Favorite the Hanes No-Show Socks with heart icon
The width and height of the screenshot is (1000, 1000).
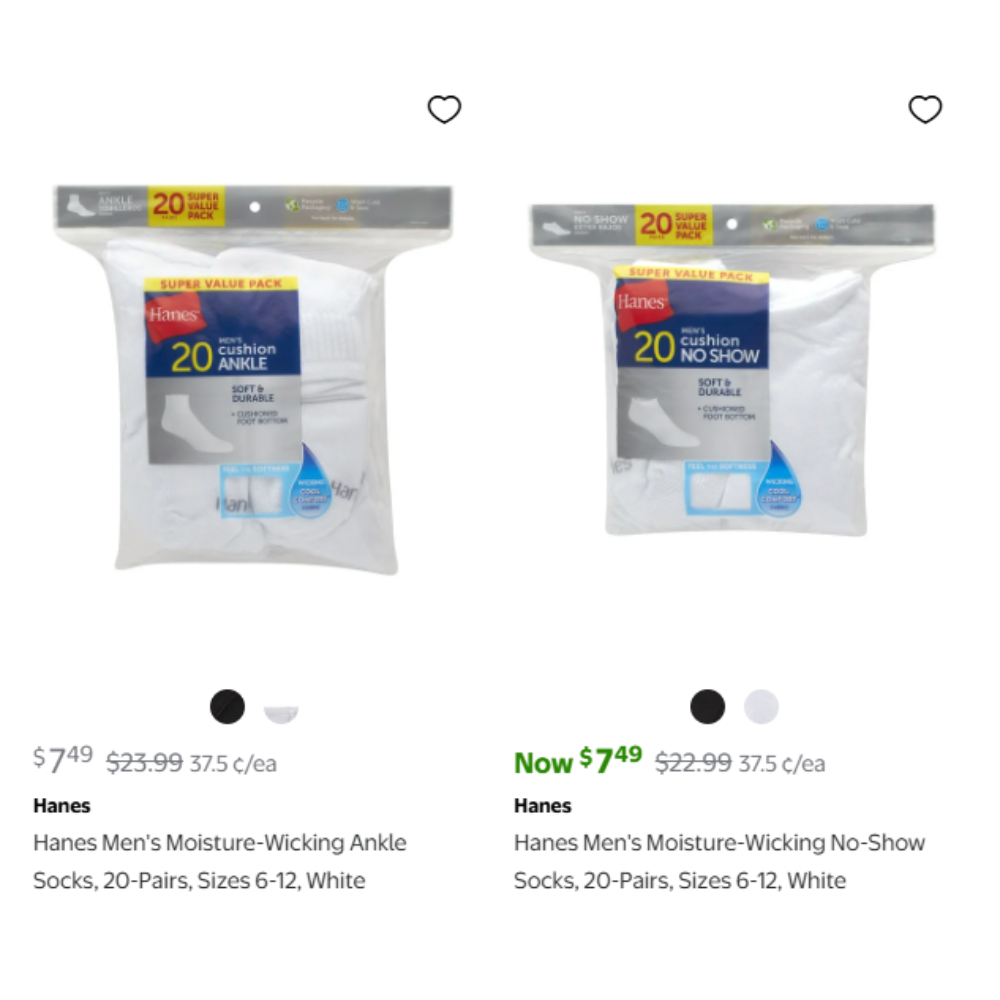(925, 109)
